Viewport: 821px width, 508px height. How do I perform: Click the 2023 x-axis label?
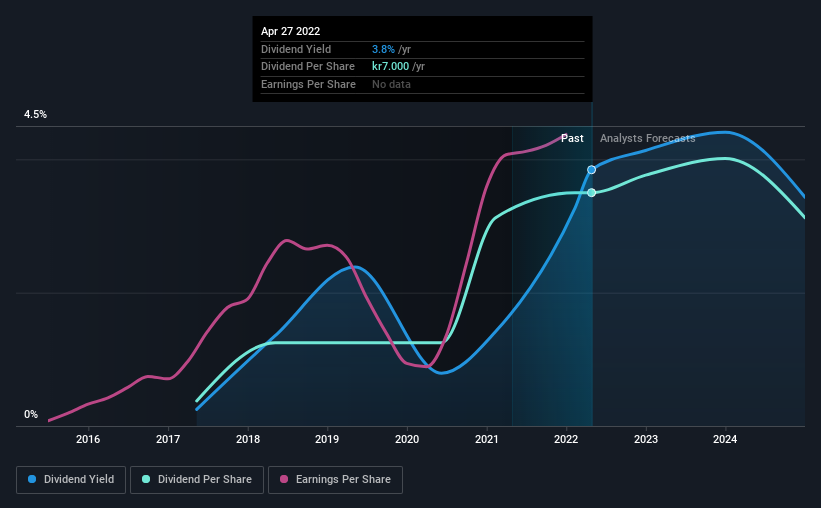pyautogui.click(x=646, y=439)
